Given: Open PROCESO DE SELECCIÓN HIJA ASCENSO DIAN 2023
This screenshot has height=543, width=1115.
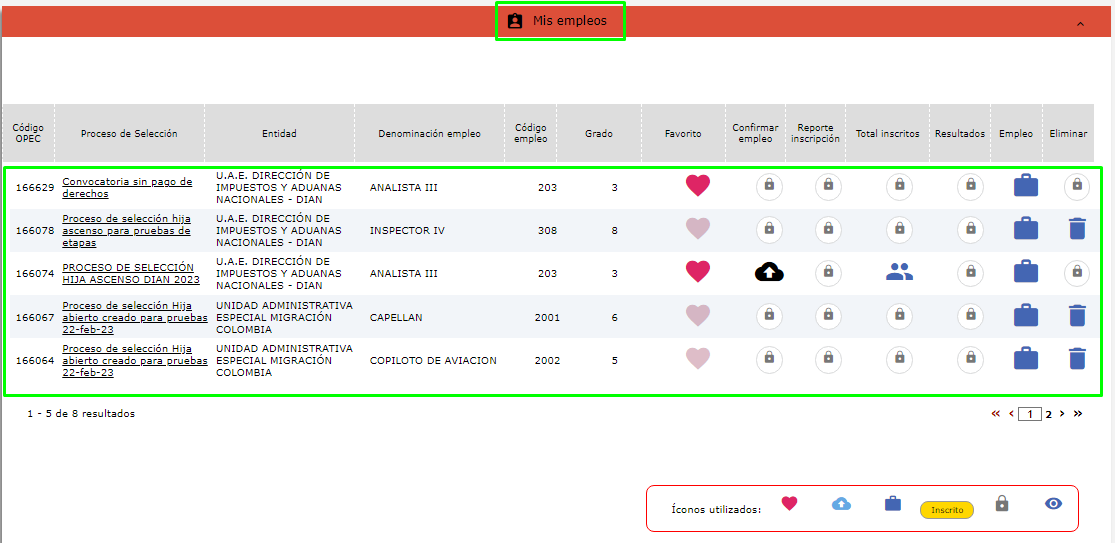Looking at the screenshot, I should tap(130, 273).
